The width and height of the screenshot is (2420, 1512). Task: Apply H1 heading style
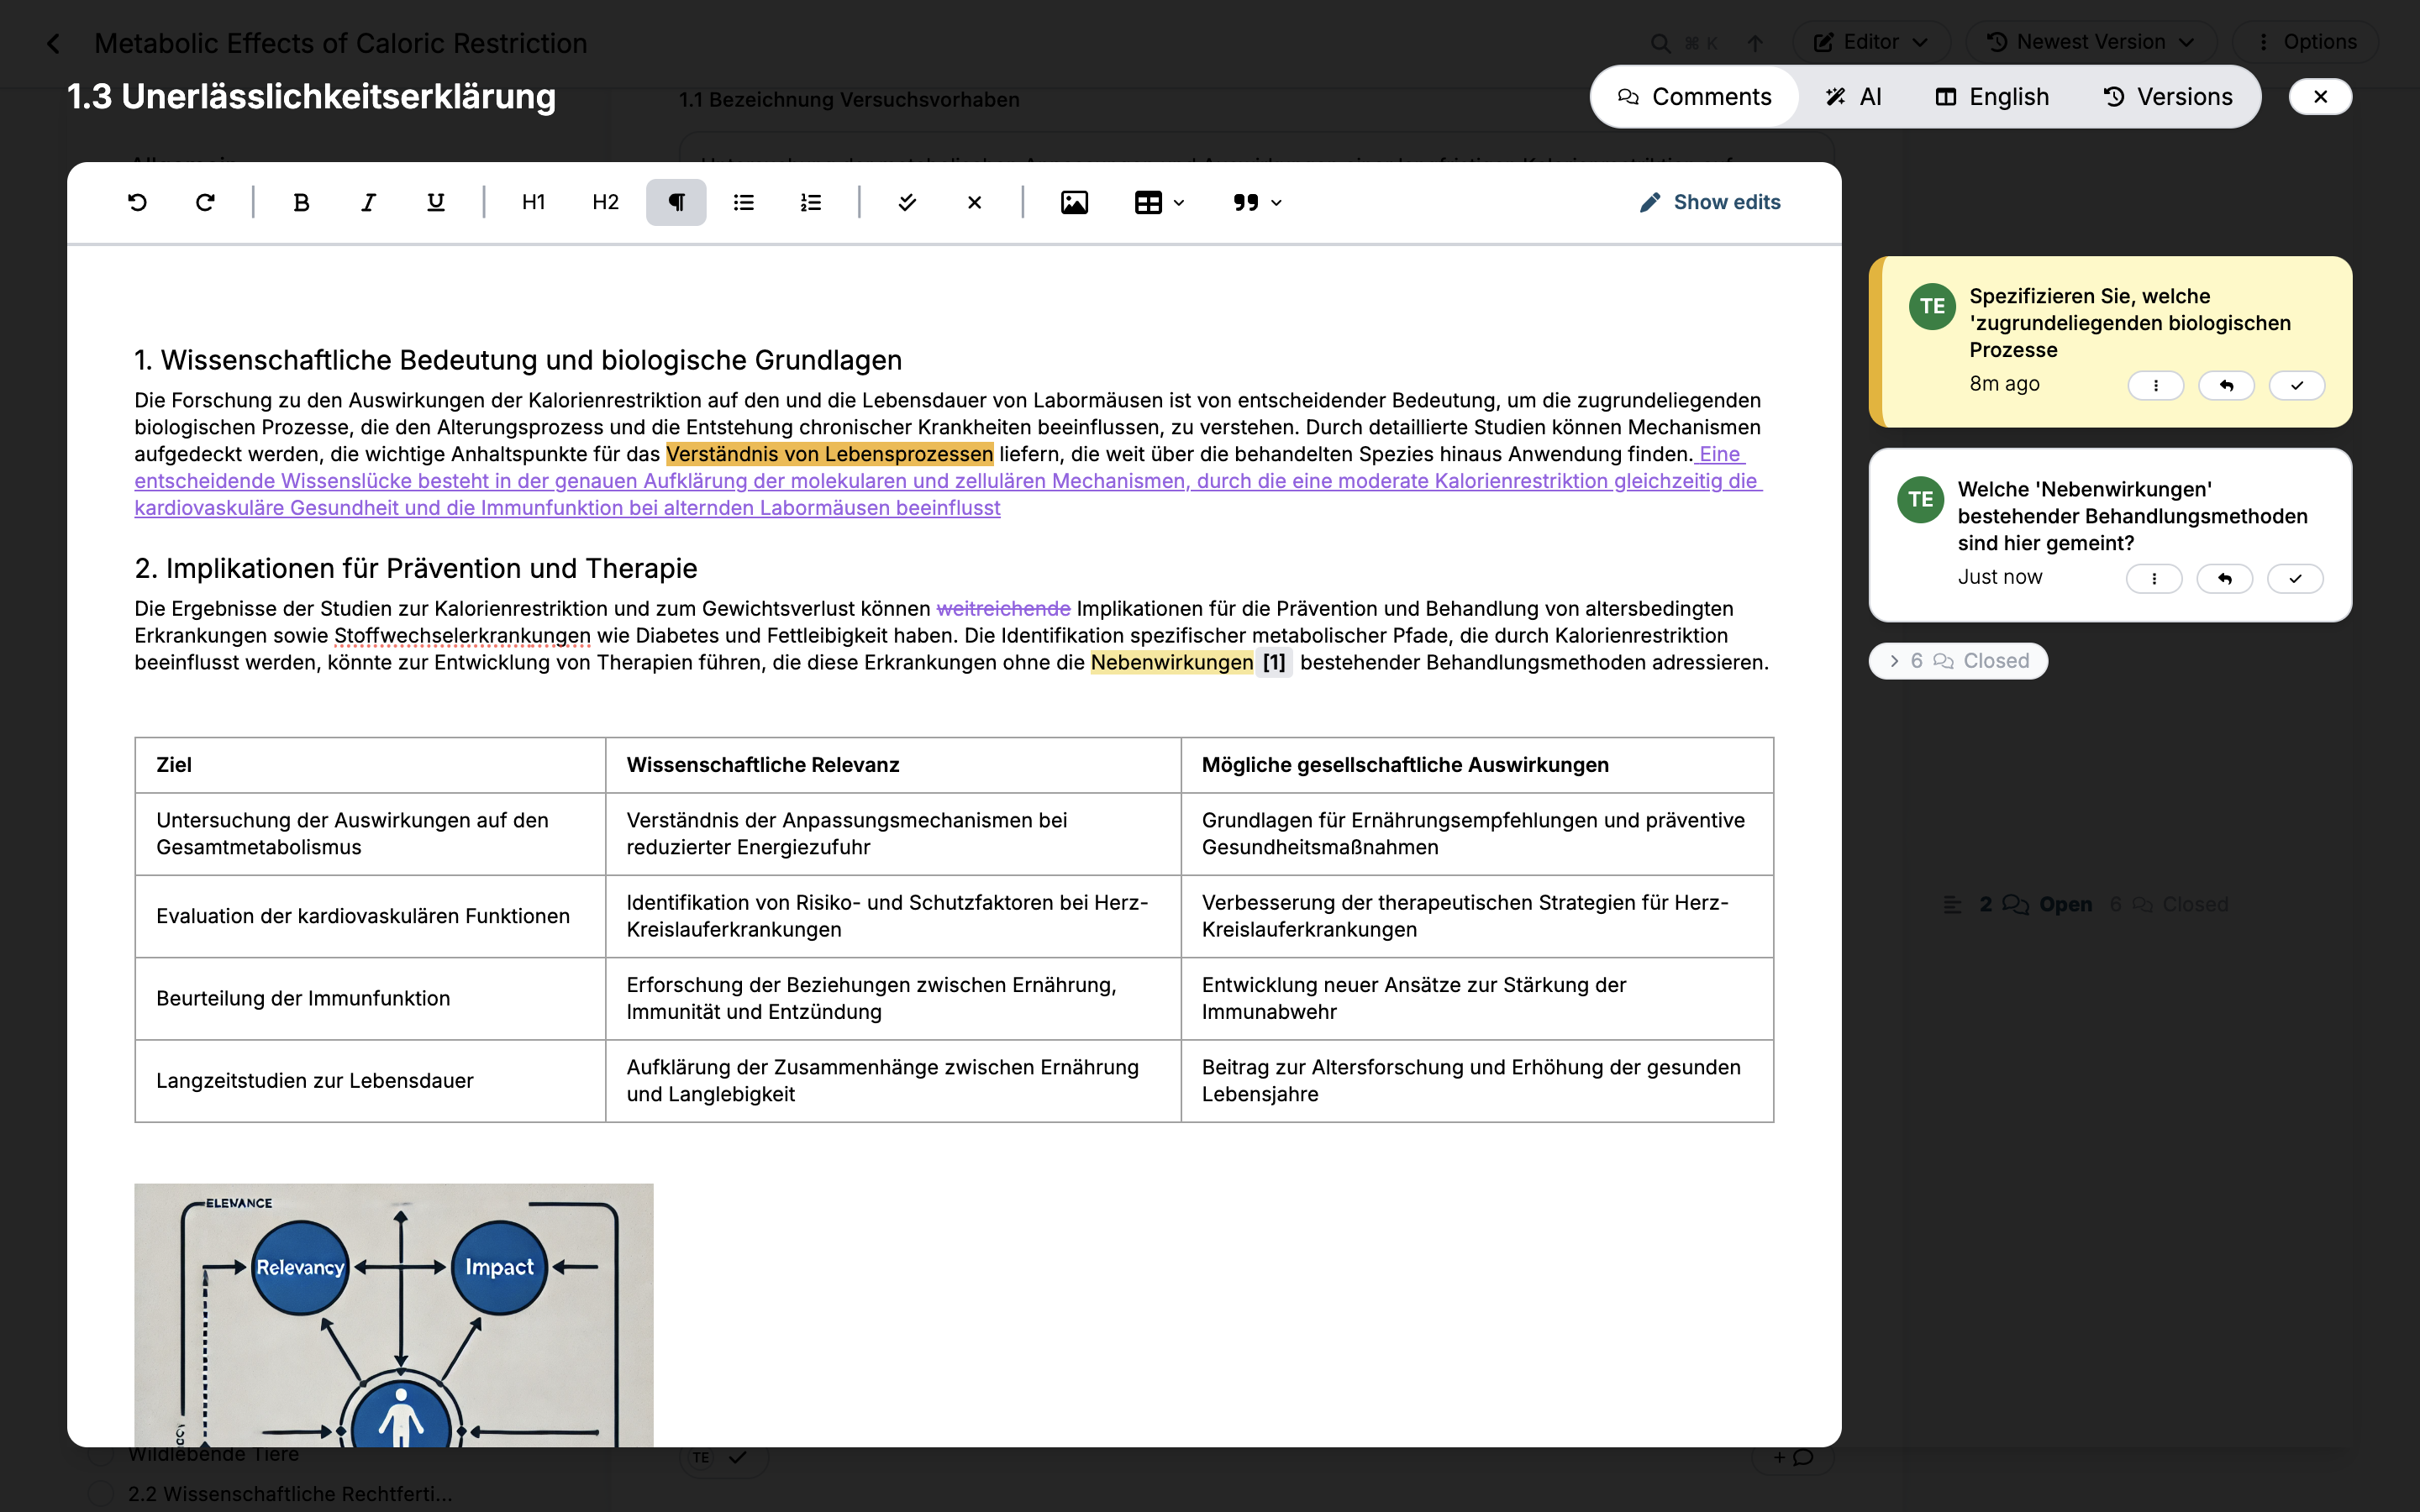coord(533,202)
